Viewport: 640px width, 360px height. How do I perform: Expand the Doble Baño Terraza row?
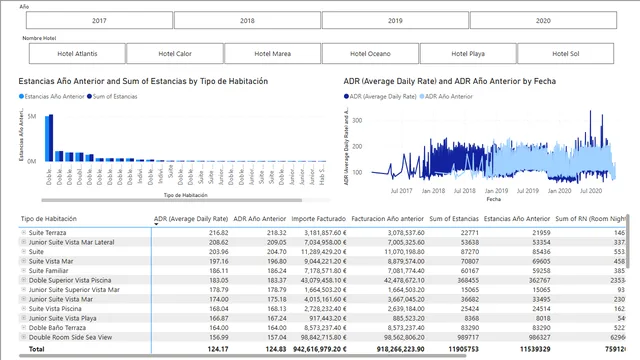point(24,327)
